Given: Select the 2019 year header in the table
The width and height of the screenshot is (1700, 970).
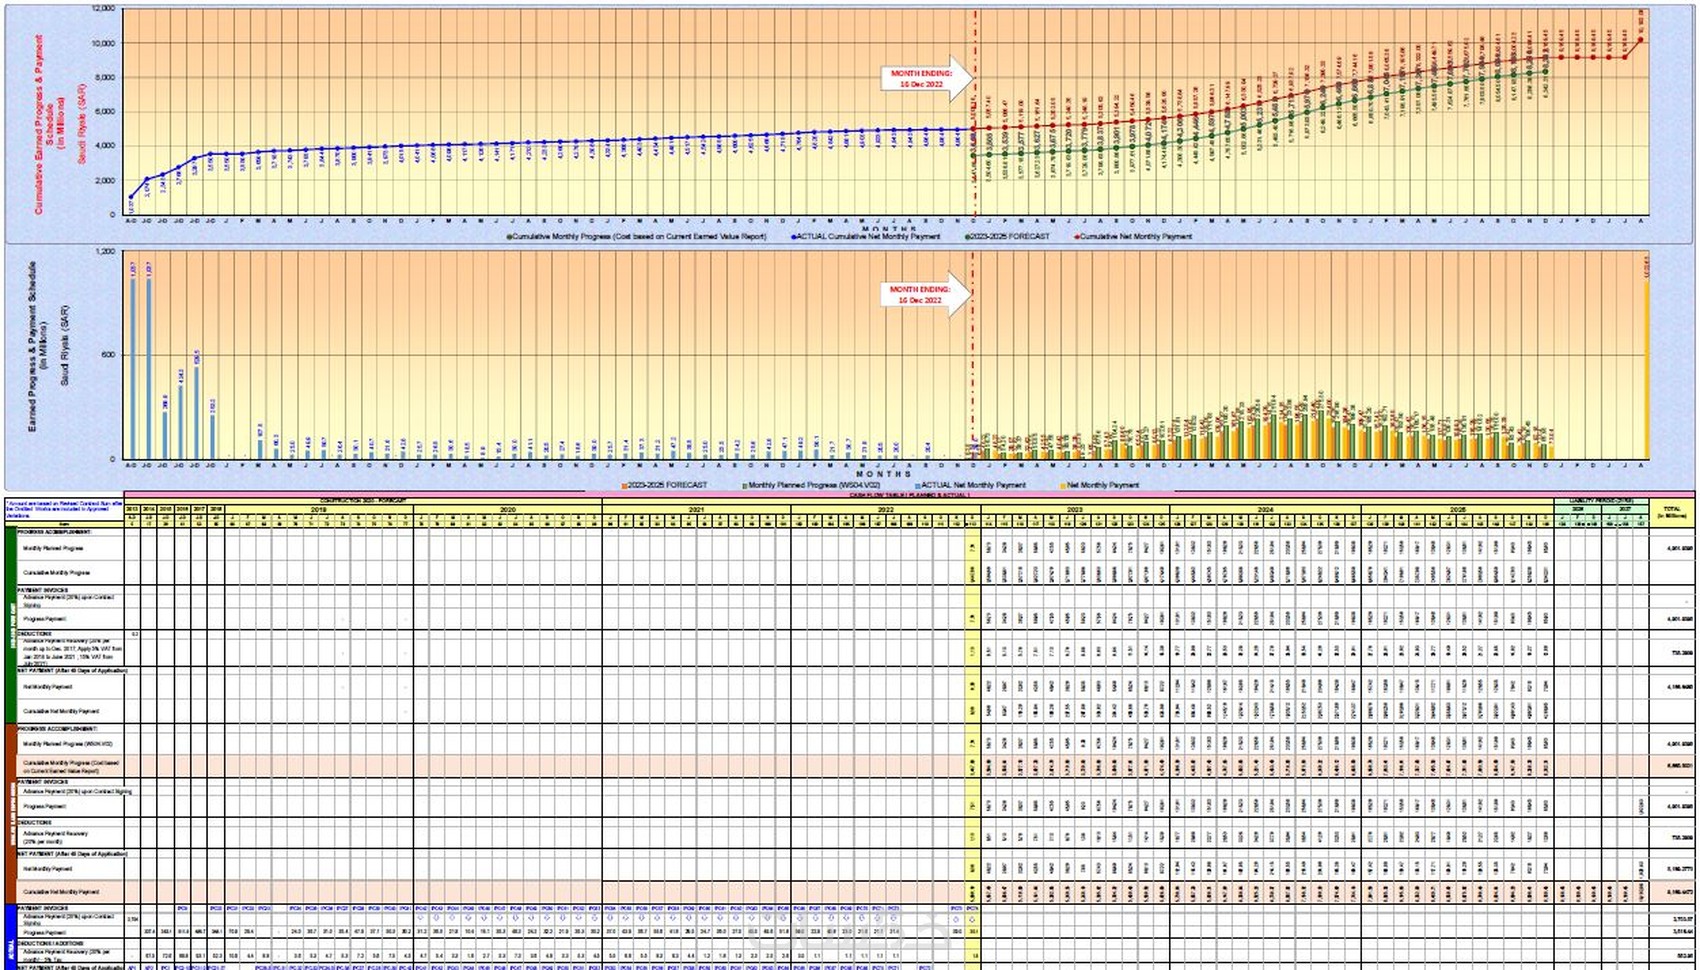Looking at the screenshot, I should (x=318, y=510).
